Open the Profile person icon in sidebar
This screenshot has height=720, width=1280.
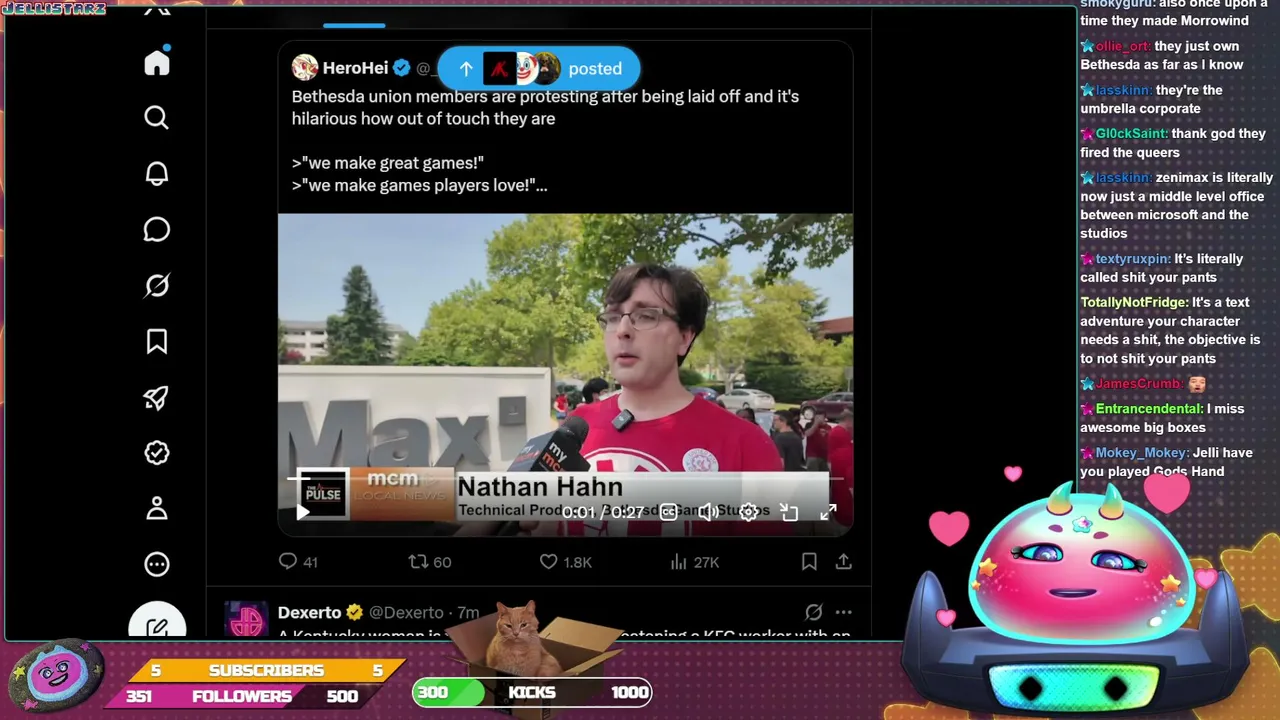coord(157,509)
